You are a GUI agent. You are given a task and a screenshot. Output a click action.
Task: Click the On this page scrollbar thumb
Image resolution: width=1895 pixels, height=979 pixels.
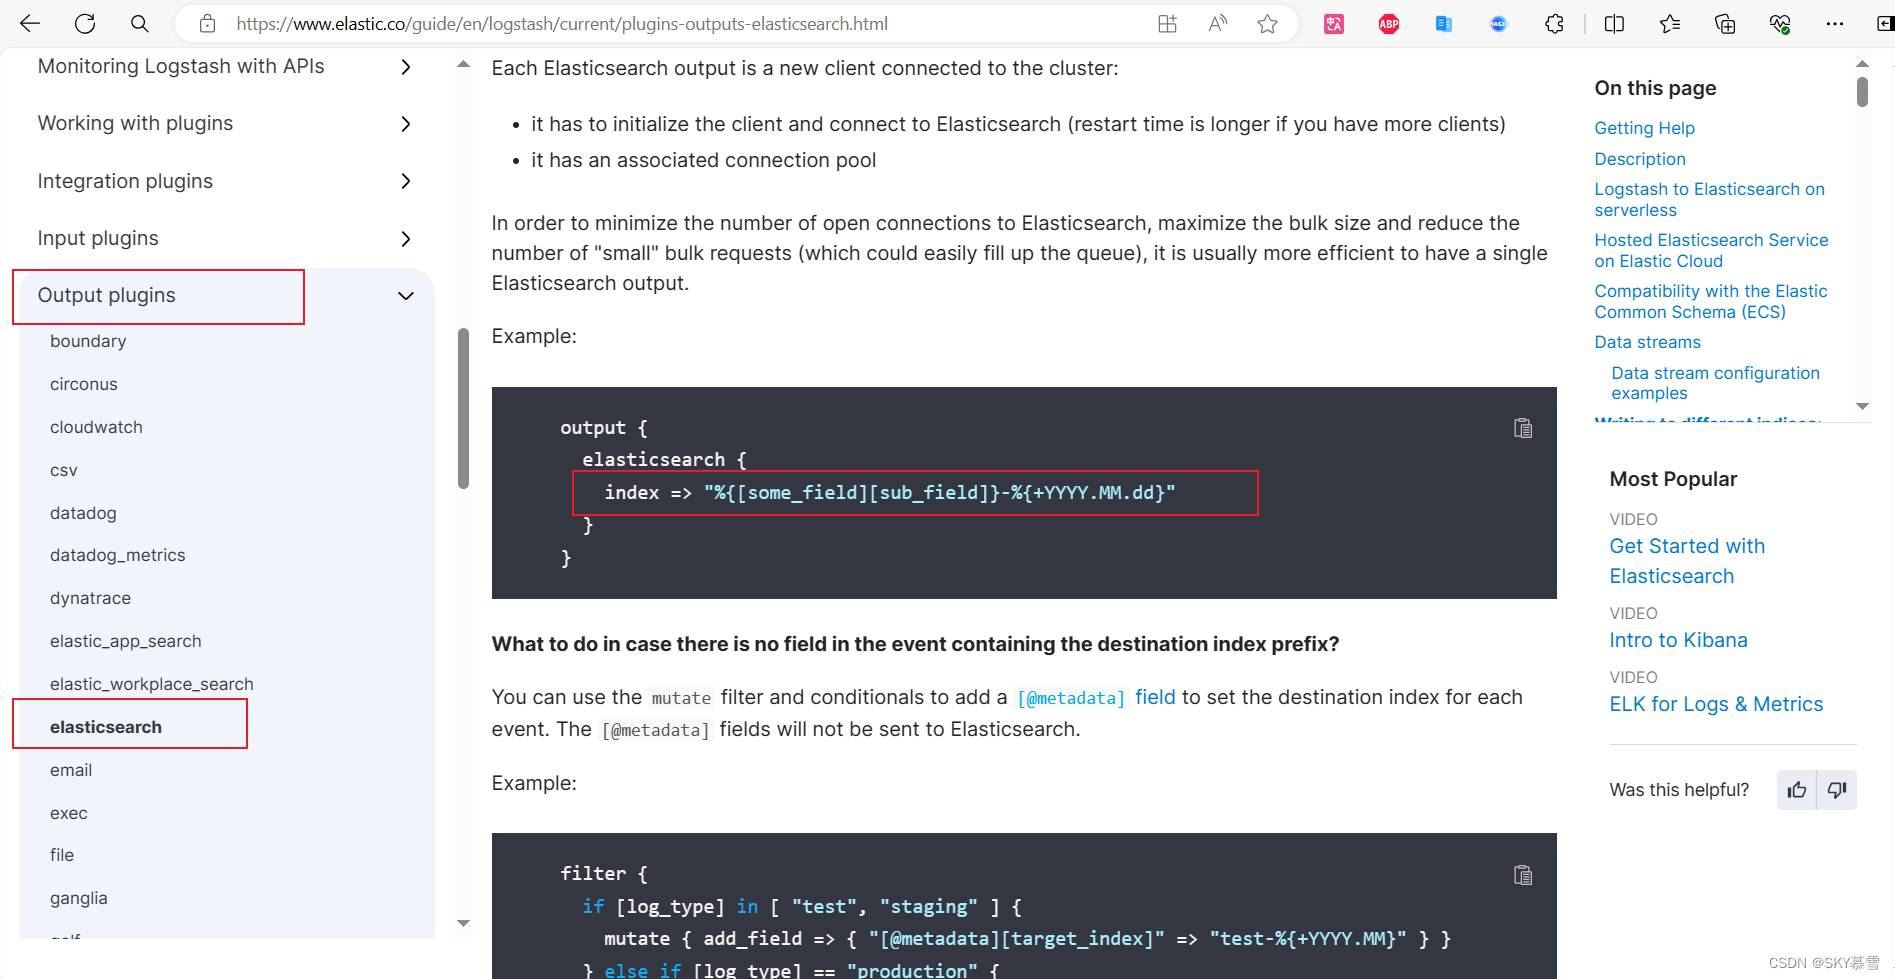pos(1862,91)
